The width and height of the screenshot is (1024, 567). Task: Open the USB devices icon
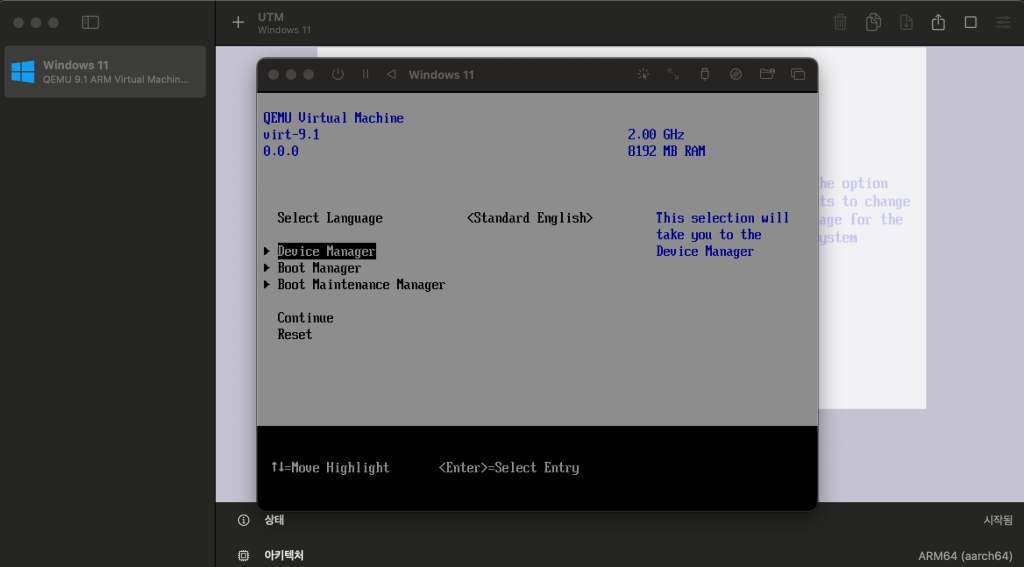pos(705,74)
